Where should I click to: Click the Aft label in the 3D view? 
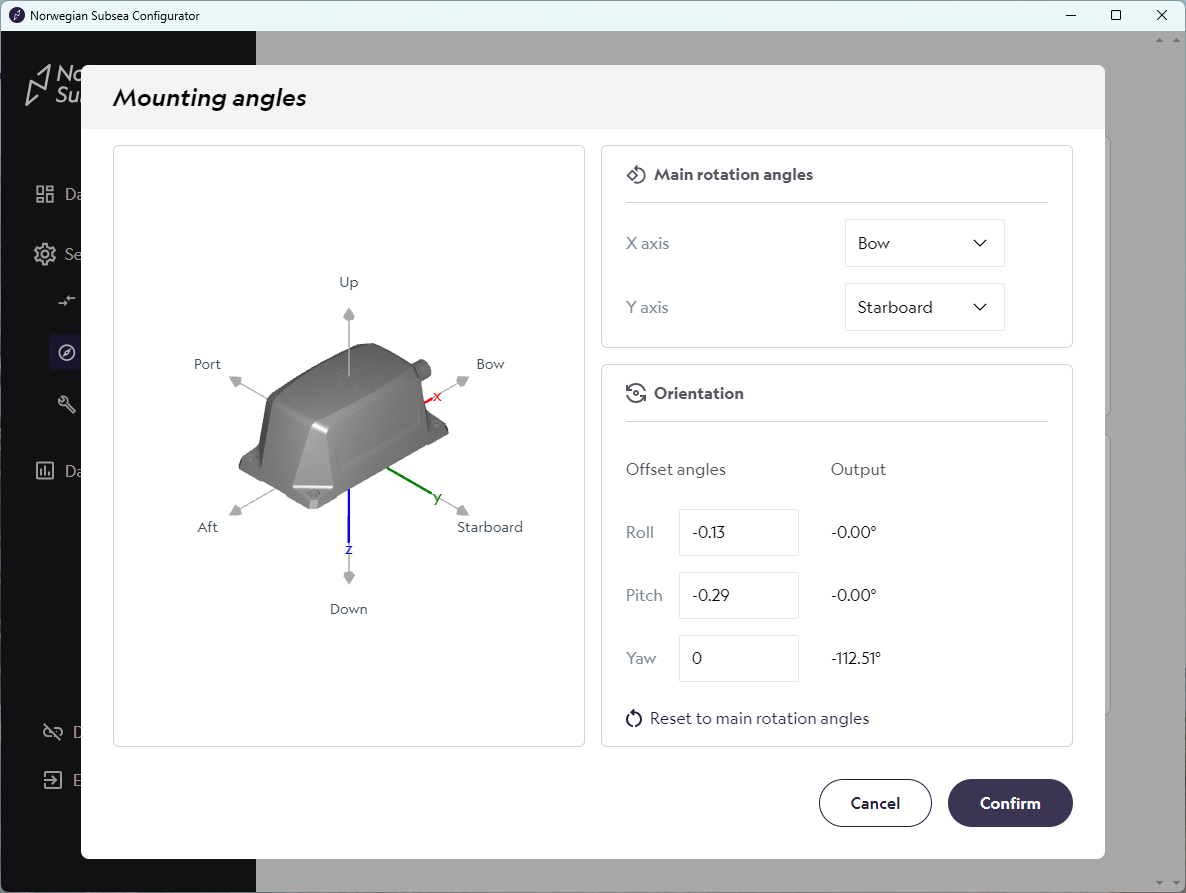point(207,527)
